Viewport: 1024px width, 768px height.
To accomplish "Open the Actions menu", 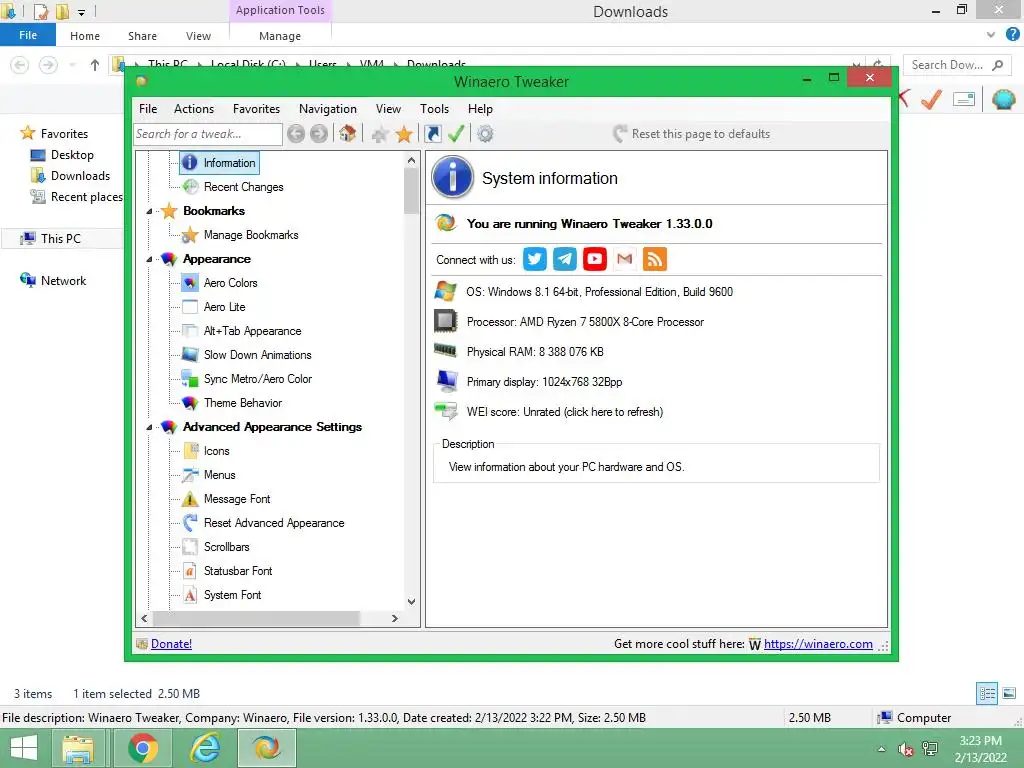I will [x=194, y=109].
